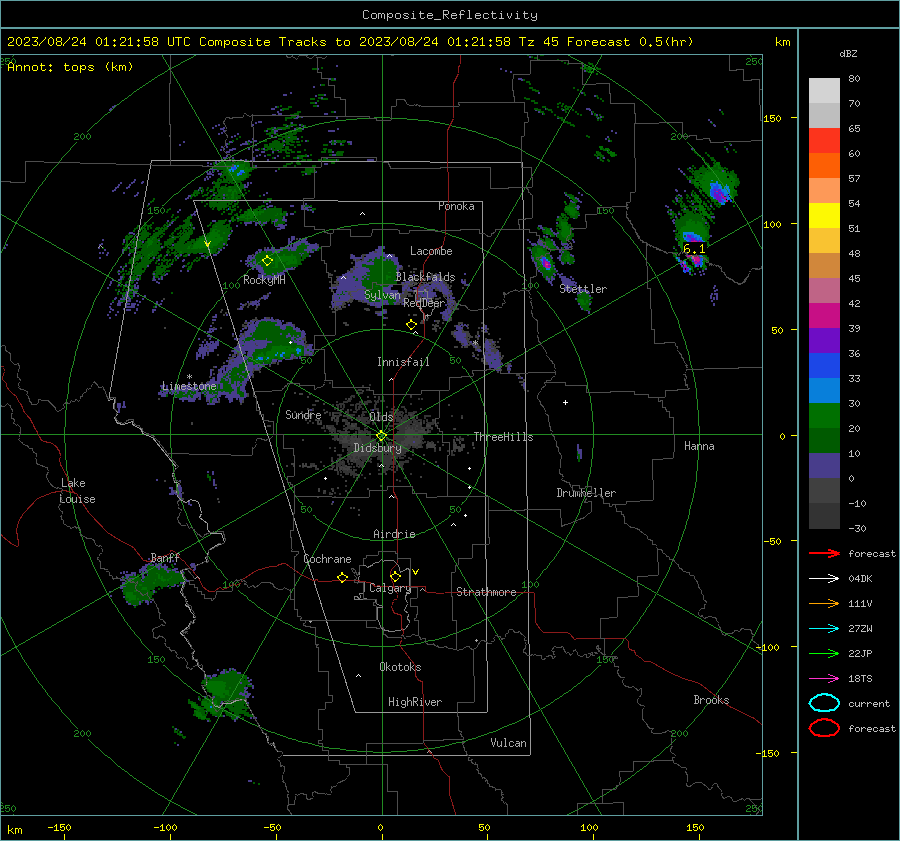The image size is (900, 841).
Task: Click the yellow diamond marker above Calgary
Action: point(395,576)
